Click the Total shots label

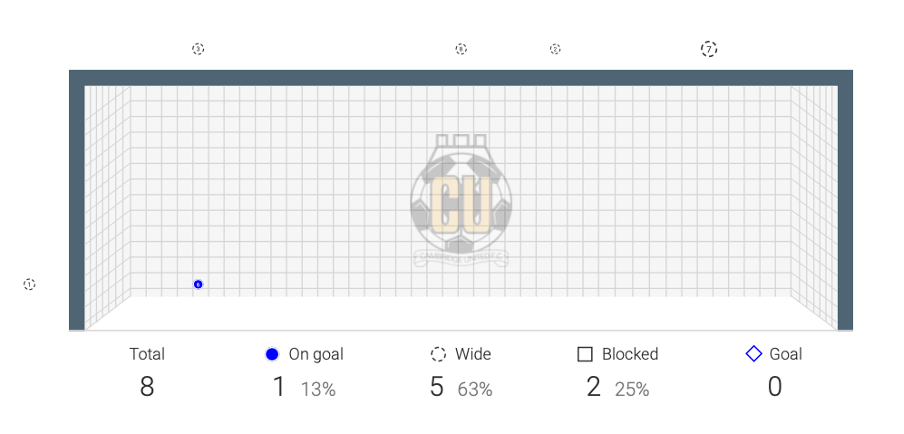pyautogui.click(x=147, y=354)
